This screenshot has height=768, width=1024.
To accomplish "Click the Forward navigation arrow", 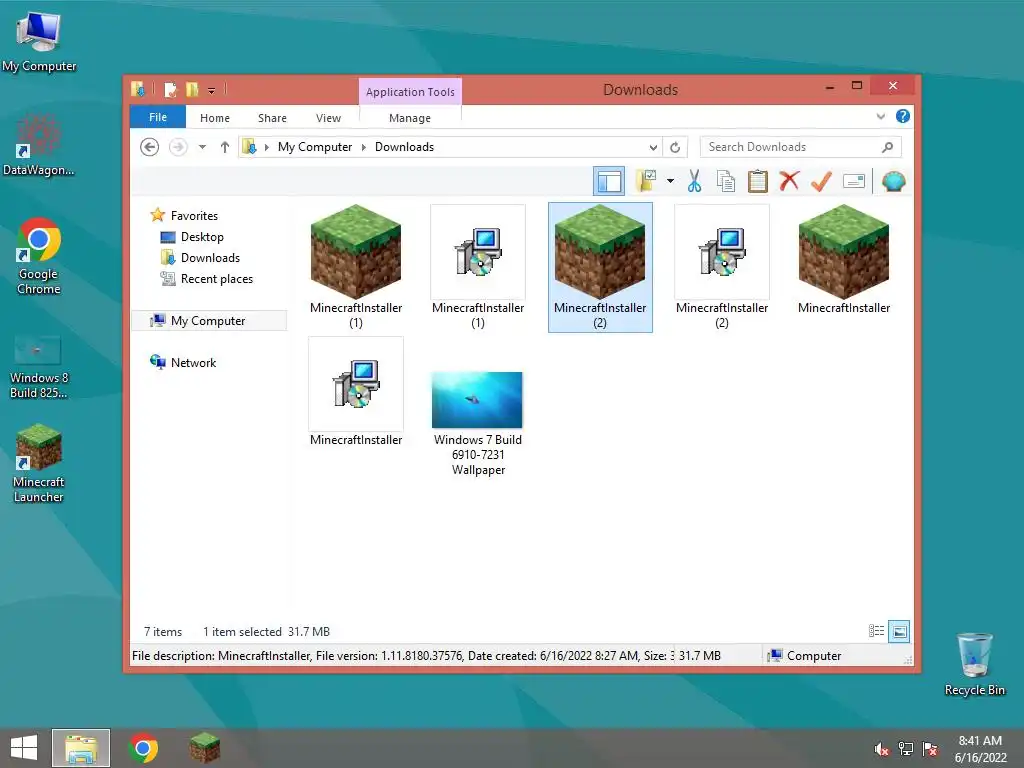I will [178, 147].
